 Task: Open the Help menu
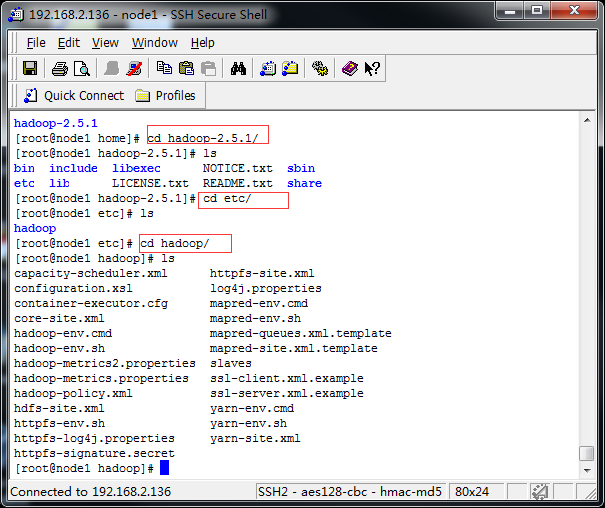click(x=203, y=43)
